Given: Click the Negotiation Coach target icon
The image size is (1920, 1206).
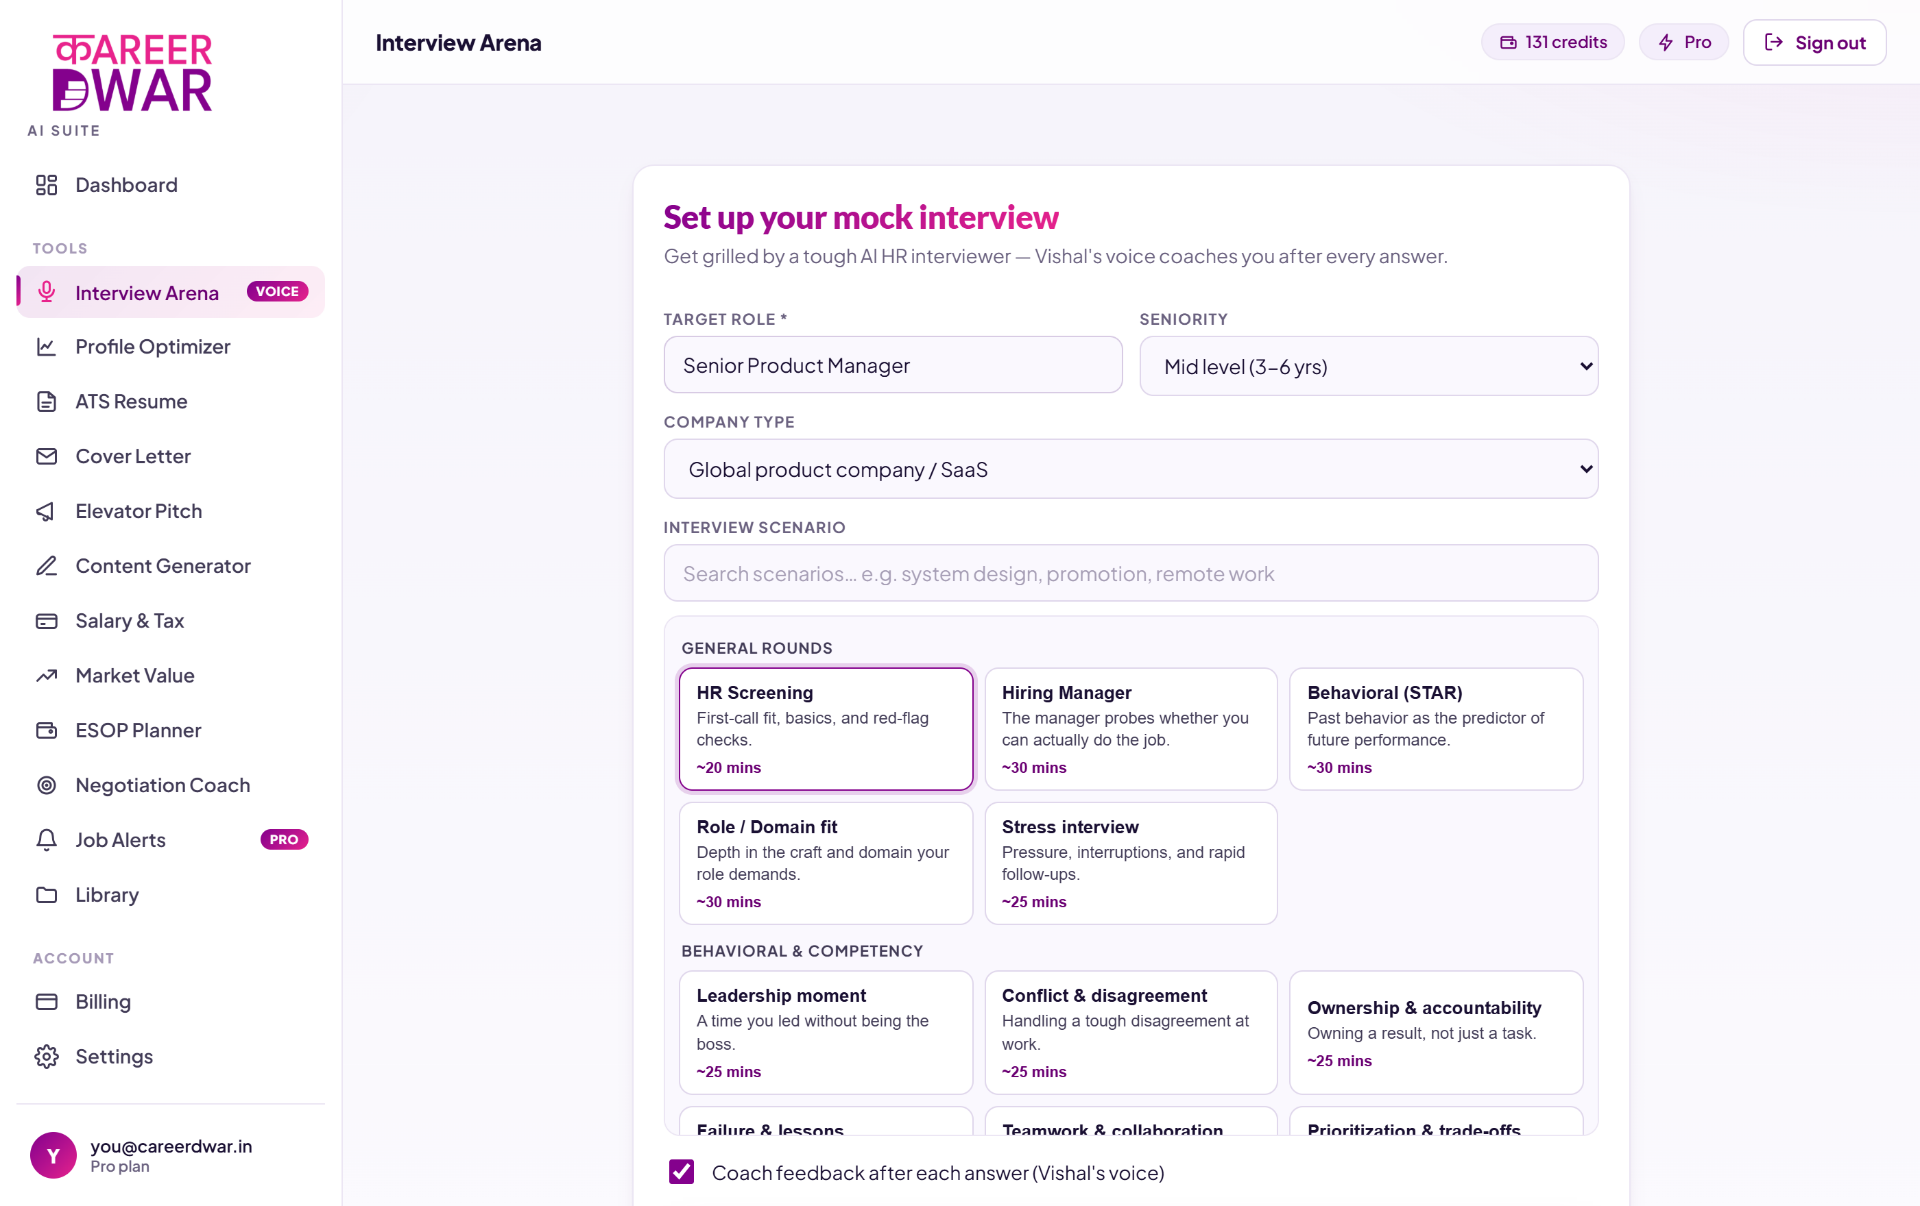Looking at the screenshot, I should tap(47, 785).
